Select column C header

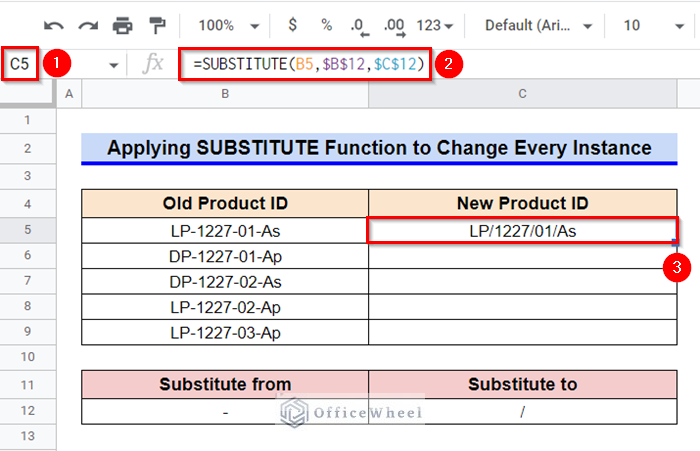point(522,94)
